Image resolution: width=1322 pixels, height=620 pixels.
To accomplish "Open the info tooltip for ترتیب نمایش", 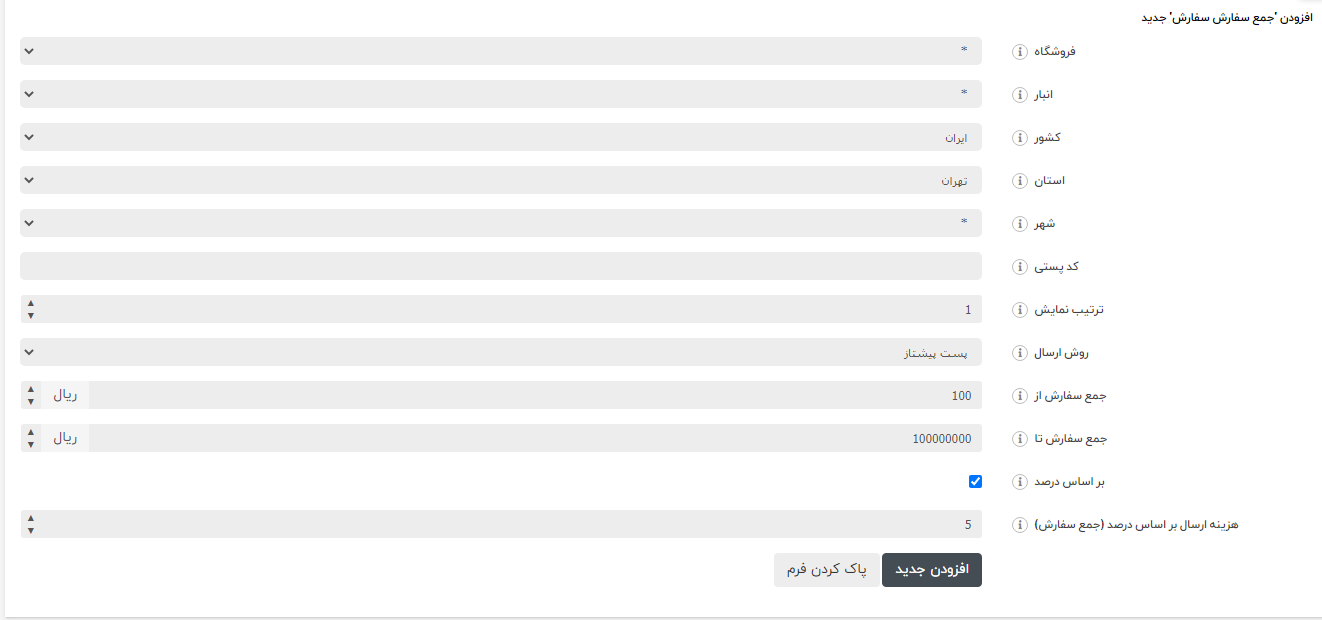I will [1019, 309].
